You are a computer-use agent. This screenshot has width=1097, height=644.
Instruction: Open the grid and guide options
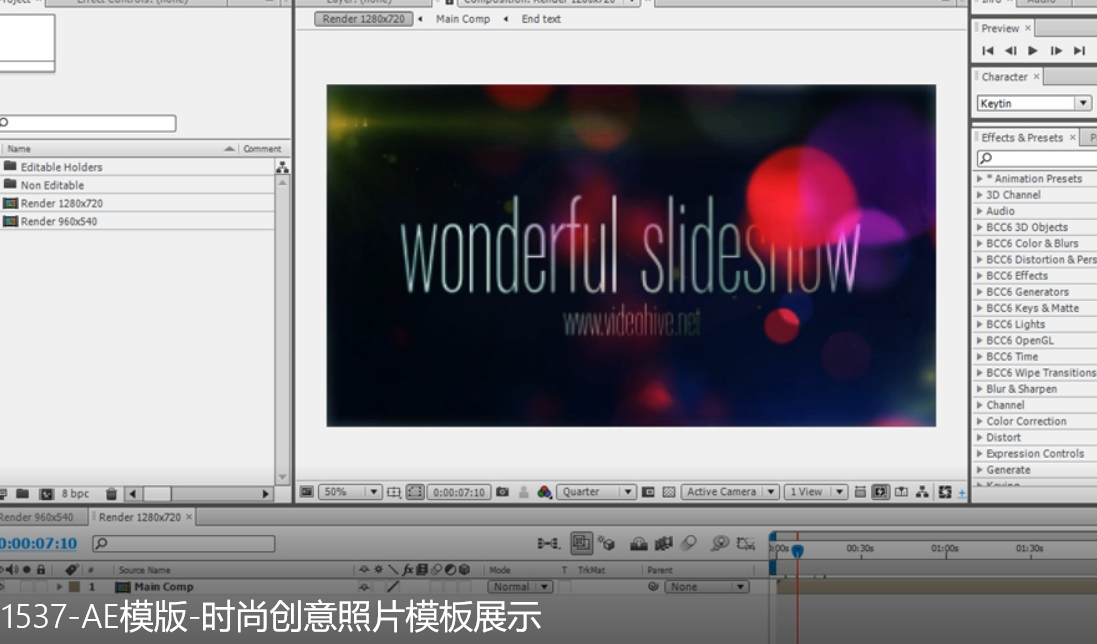tap(394, 492)
